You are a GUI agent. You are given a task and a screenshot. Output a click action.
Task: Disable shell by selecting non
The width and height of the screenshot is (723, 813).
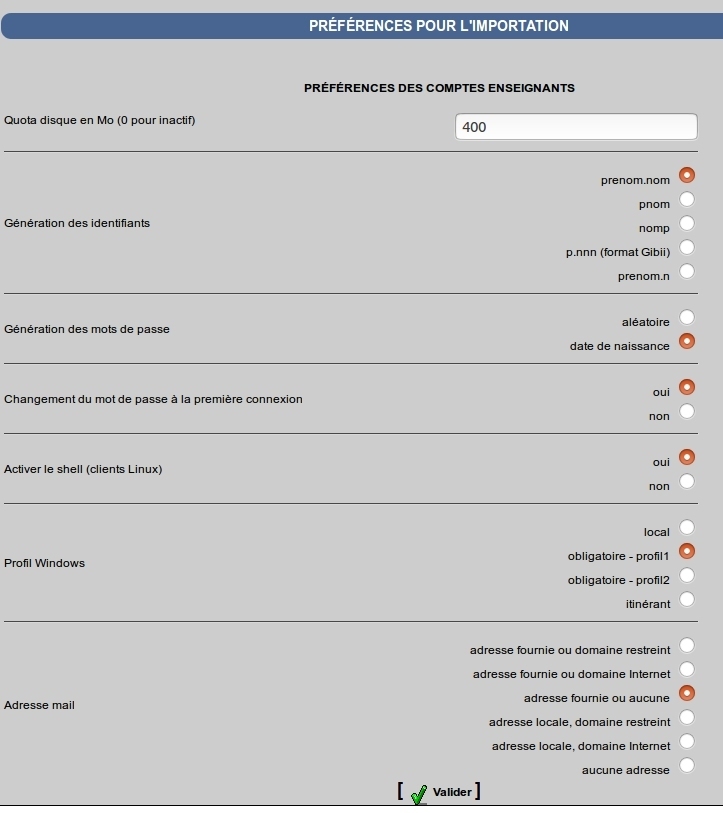687,482
